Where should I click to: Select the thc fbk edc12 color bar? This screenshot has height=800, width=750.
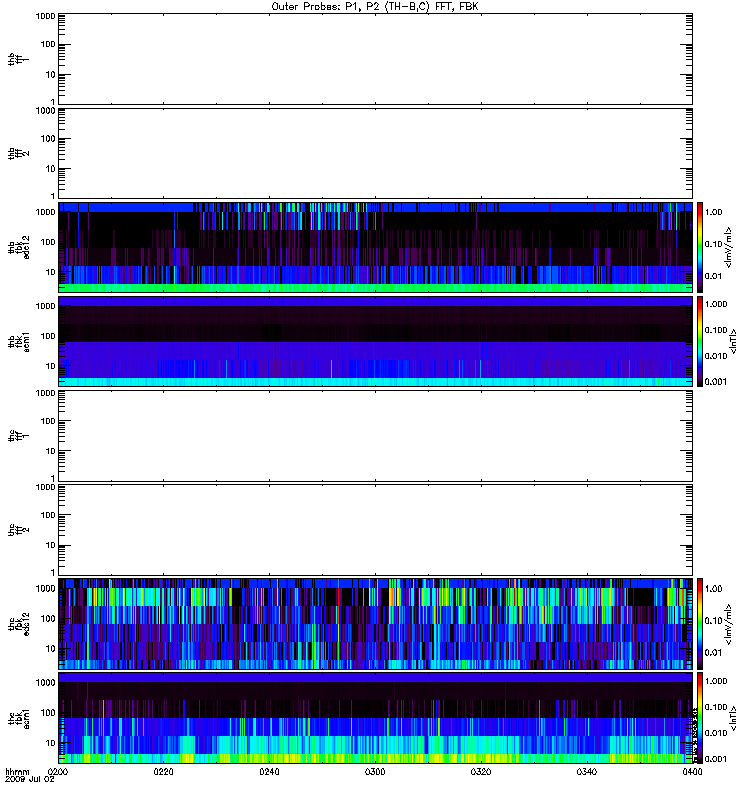pos(700,623)
